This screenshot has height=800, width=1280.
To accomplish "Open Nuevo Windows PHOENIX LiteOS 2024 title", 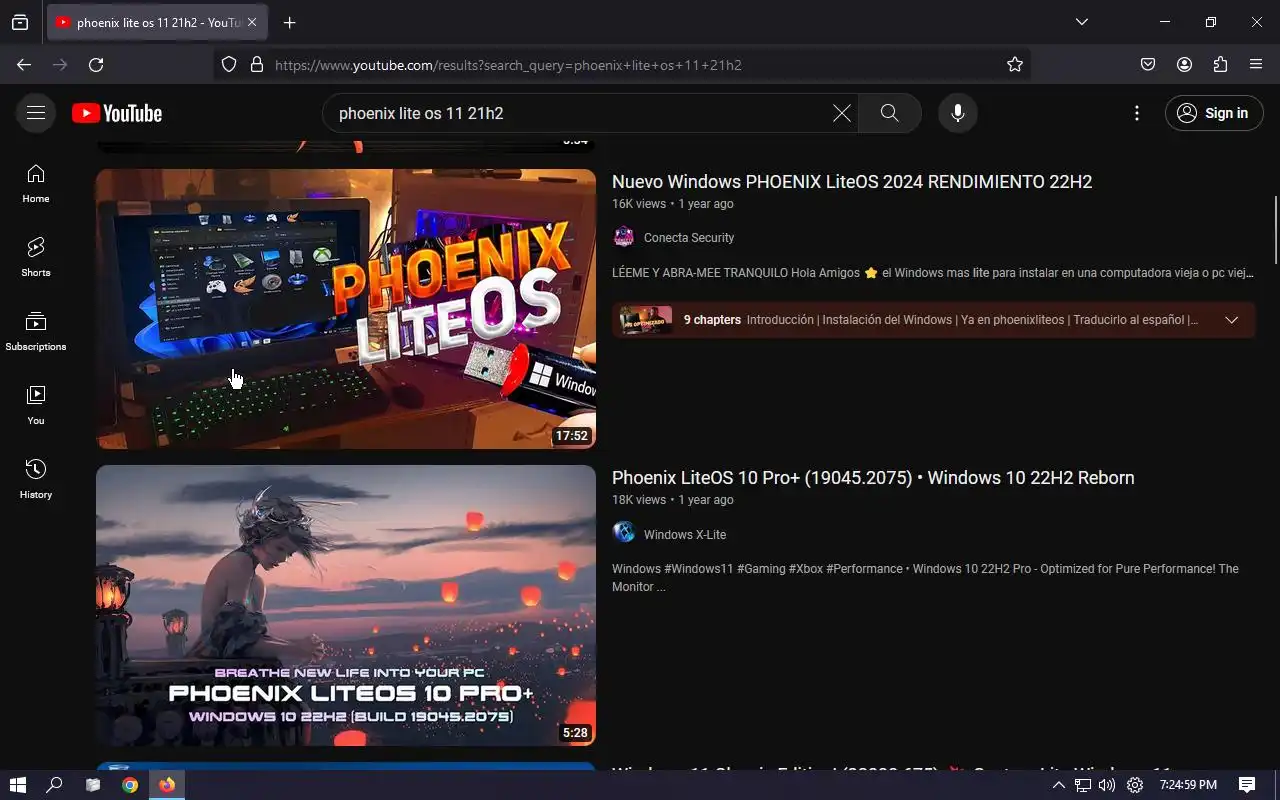I will point(852,182).
